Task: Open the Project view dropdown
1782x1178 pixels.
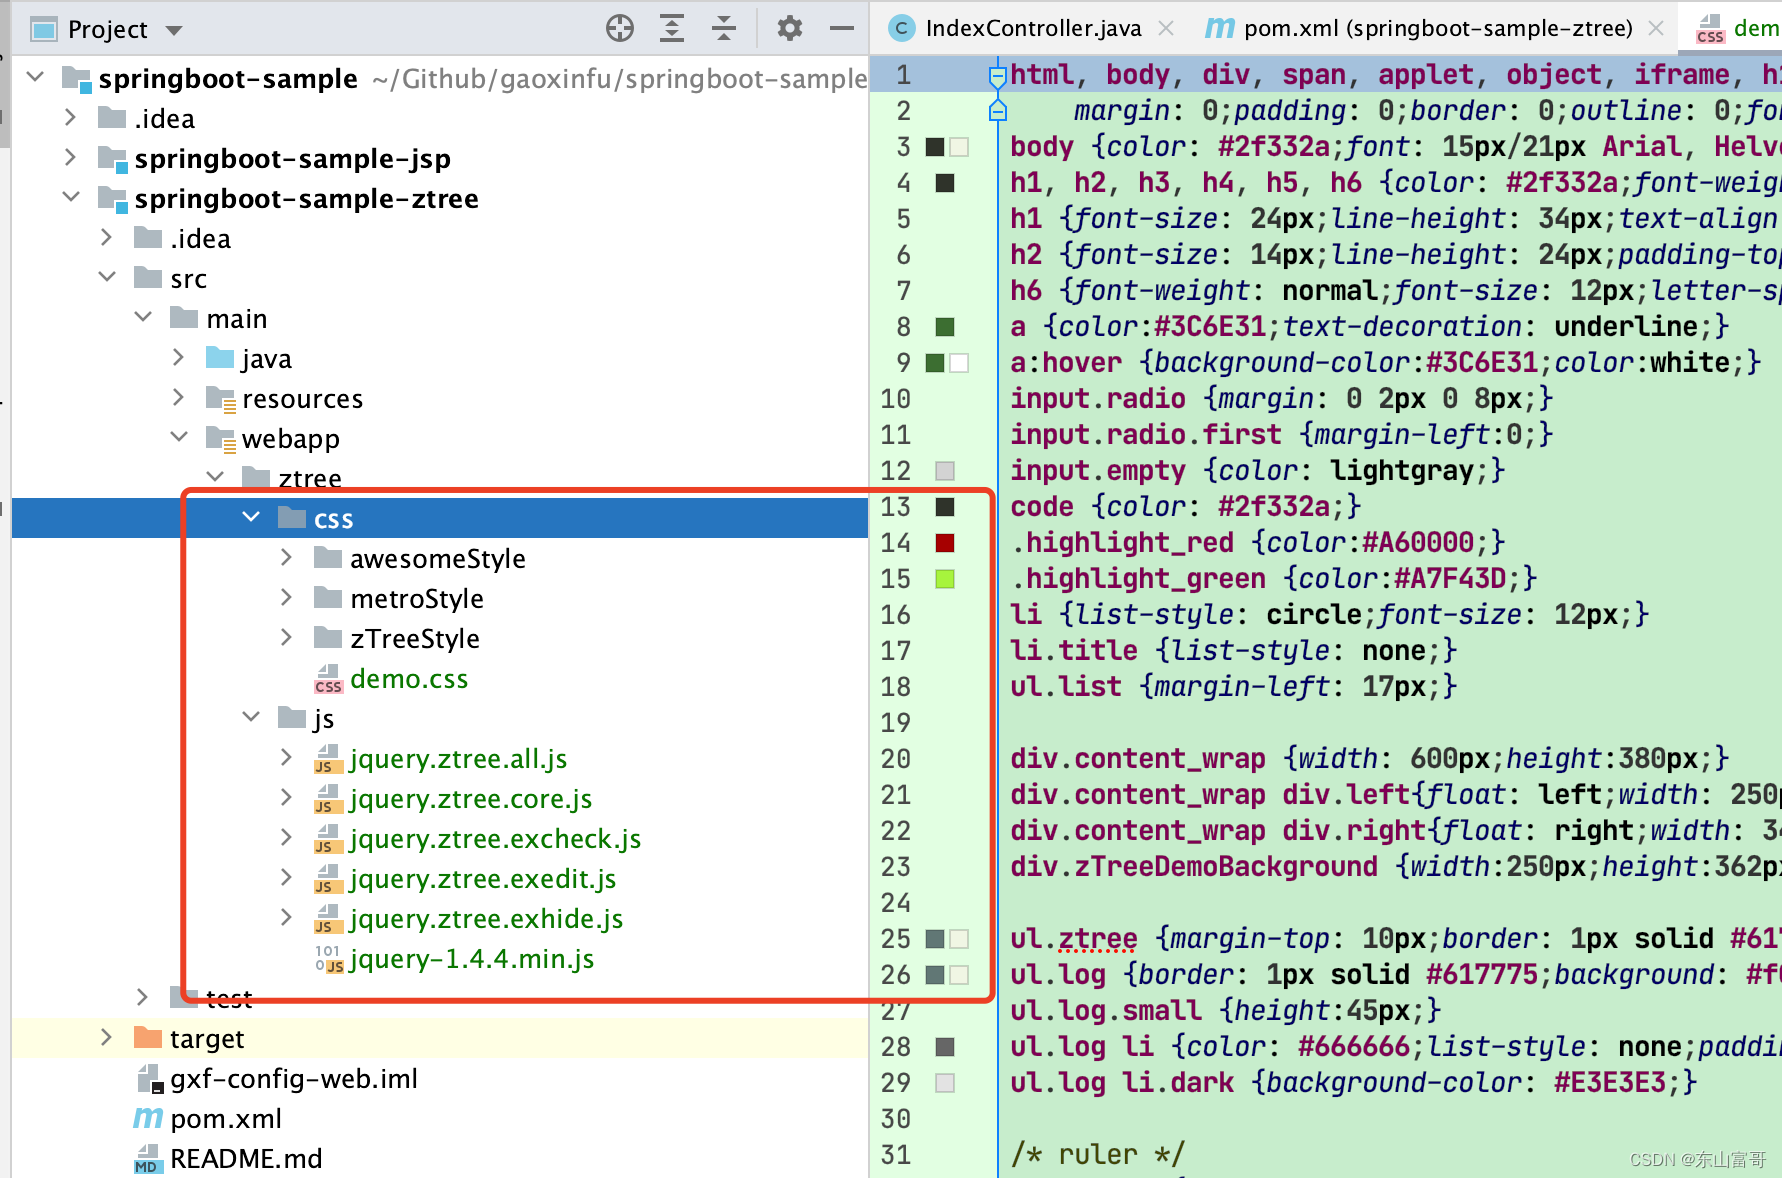Action: pos(174,30)
